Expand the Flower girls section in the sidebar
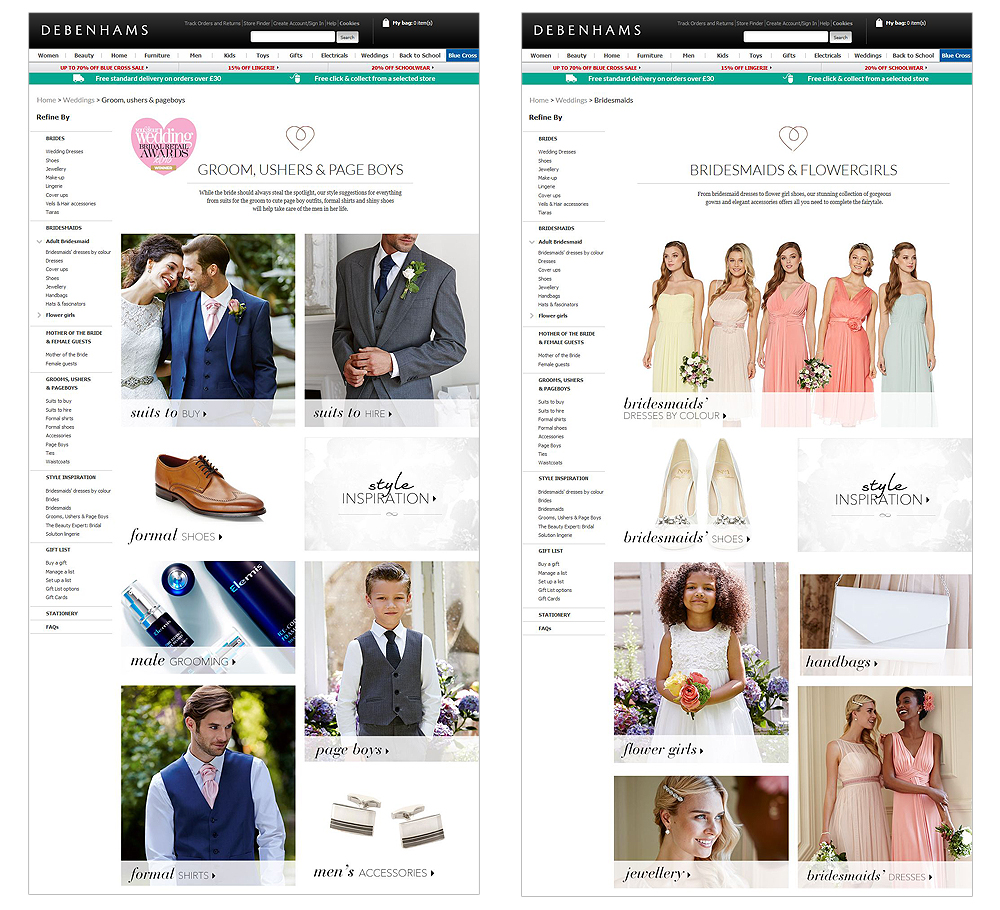 (x=40, y=315)
